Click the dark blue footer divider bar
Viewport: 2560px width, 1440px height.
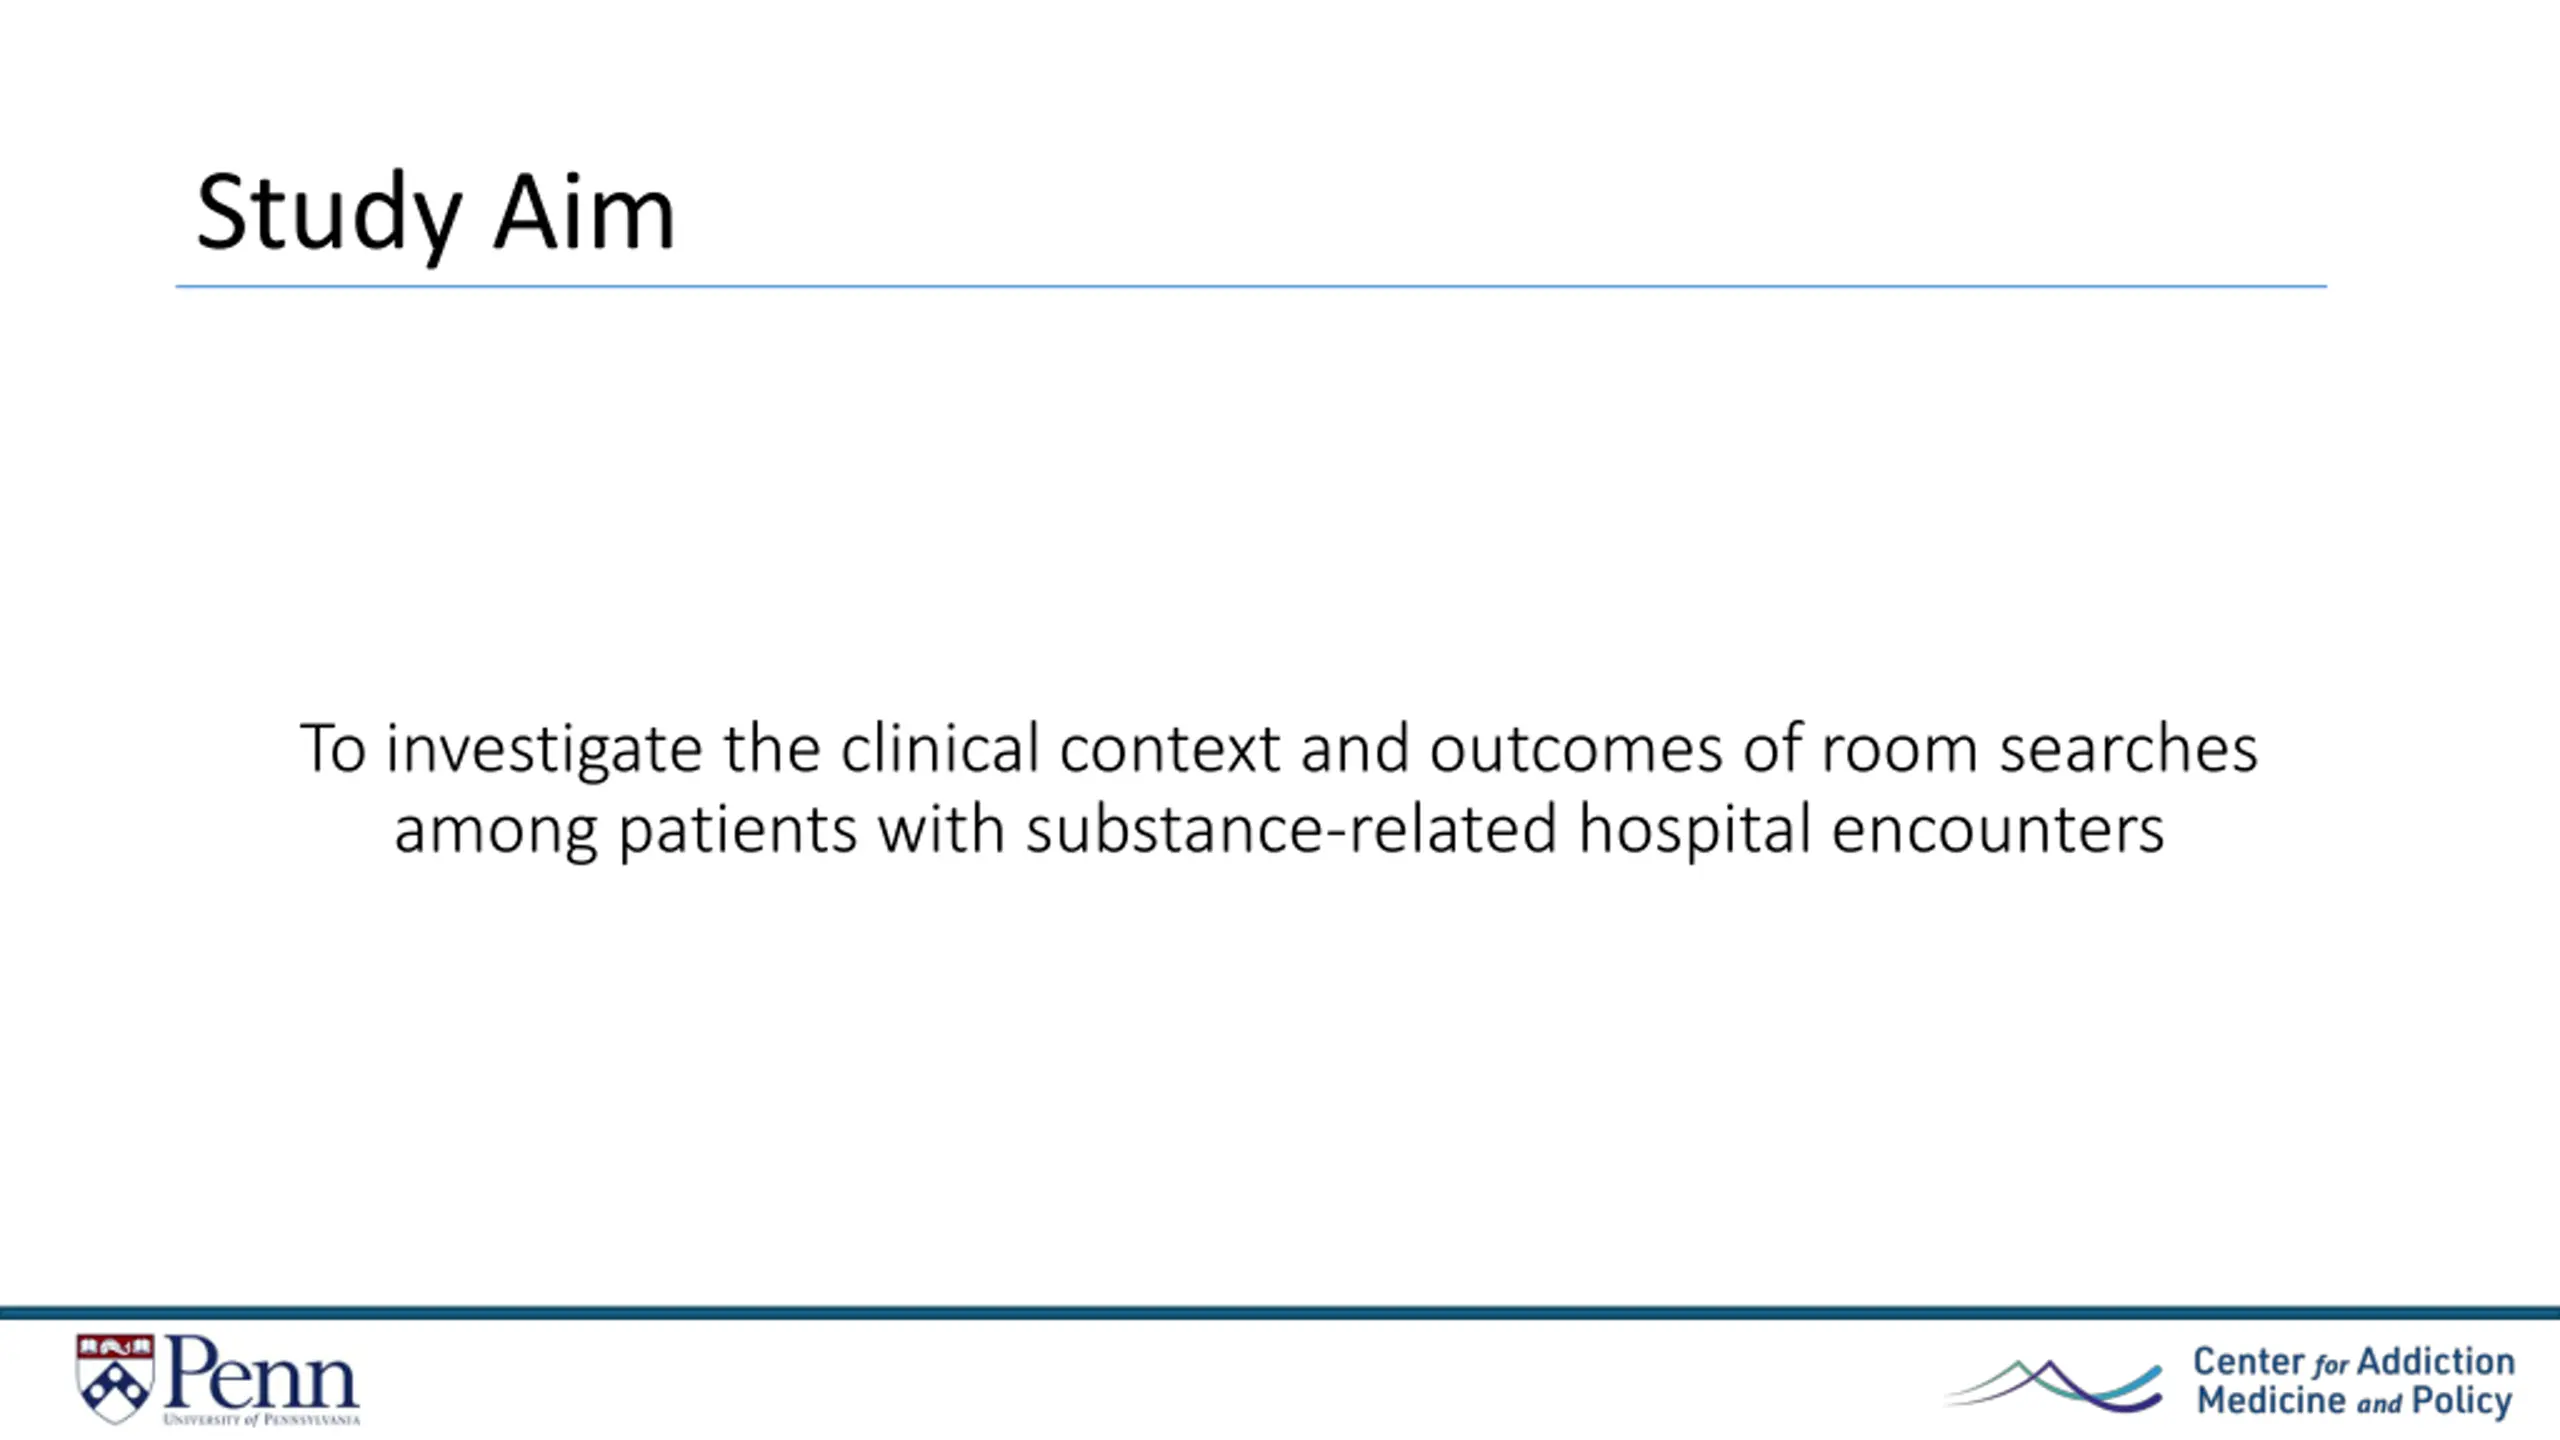1280,1313
